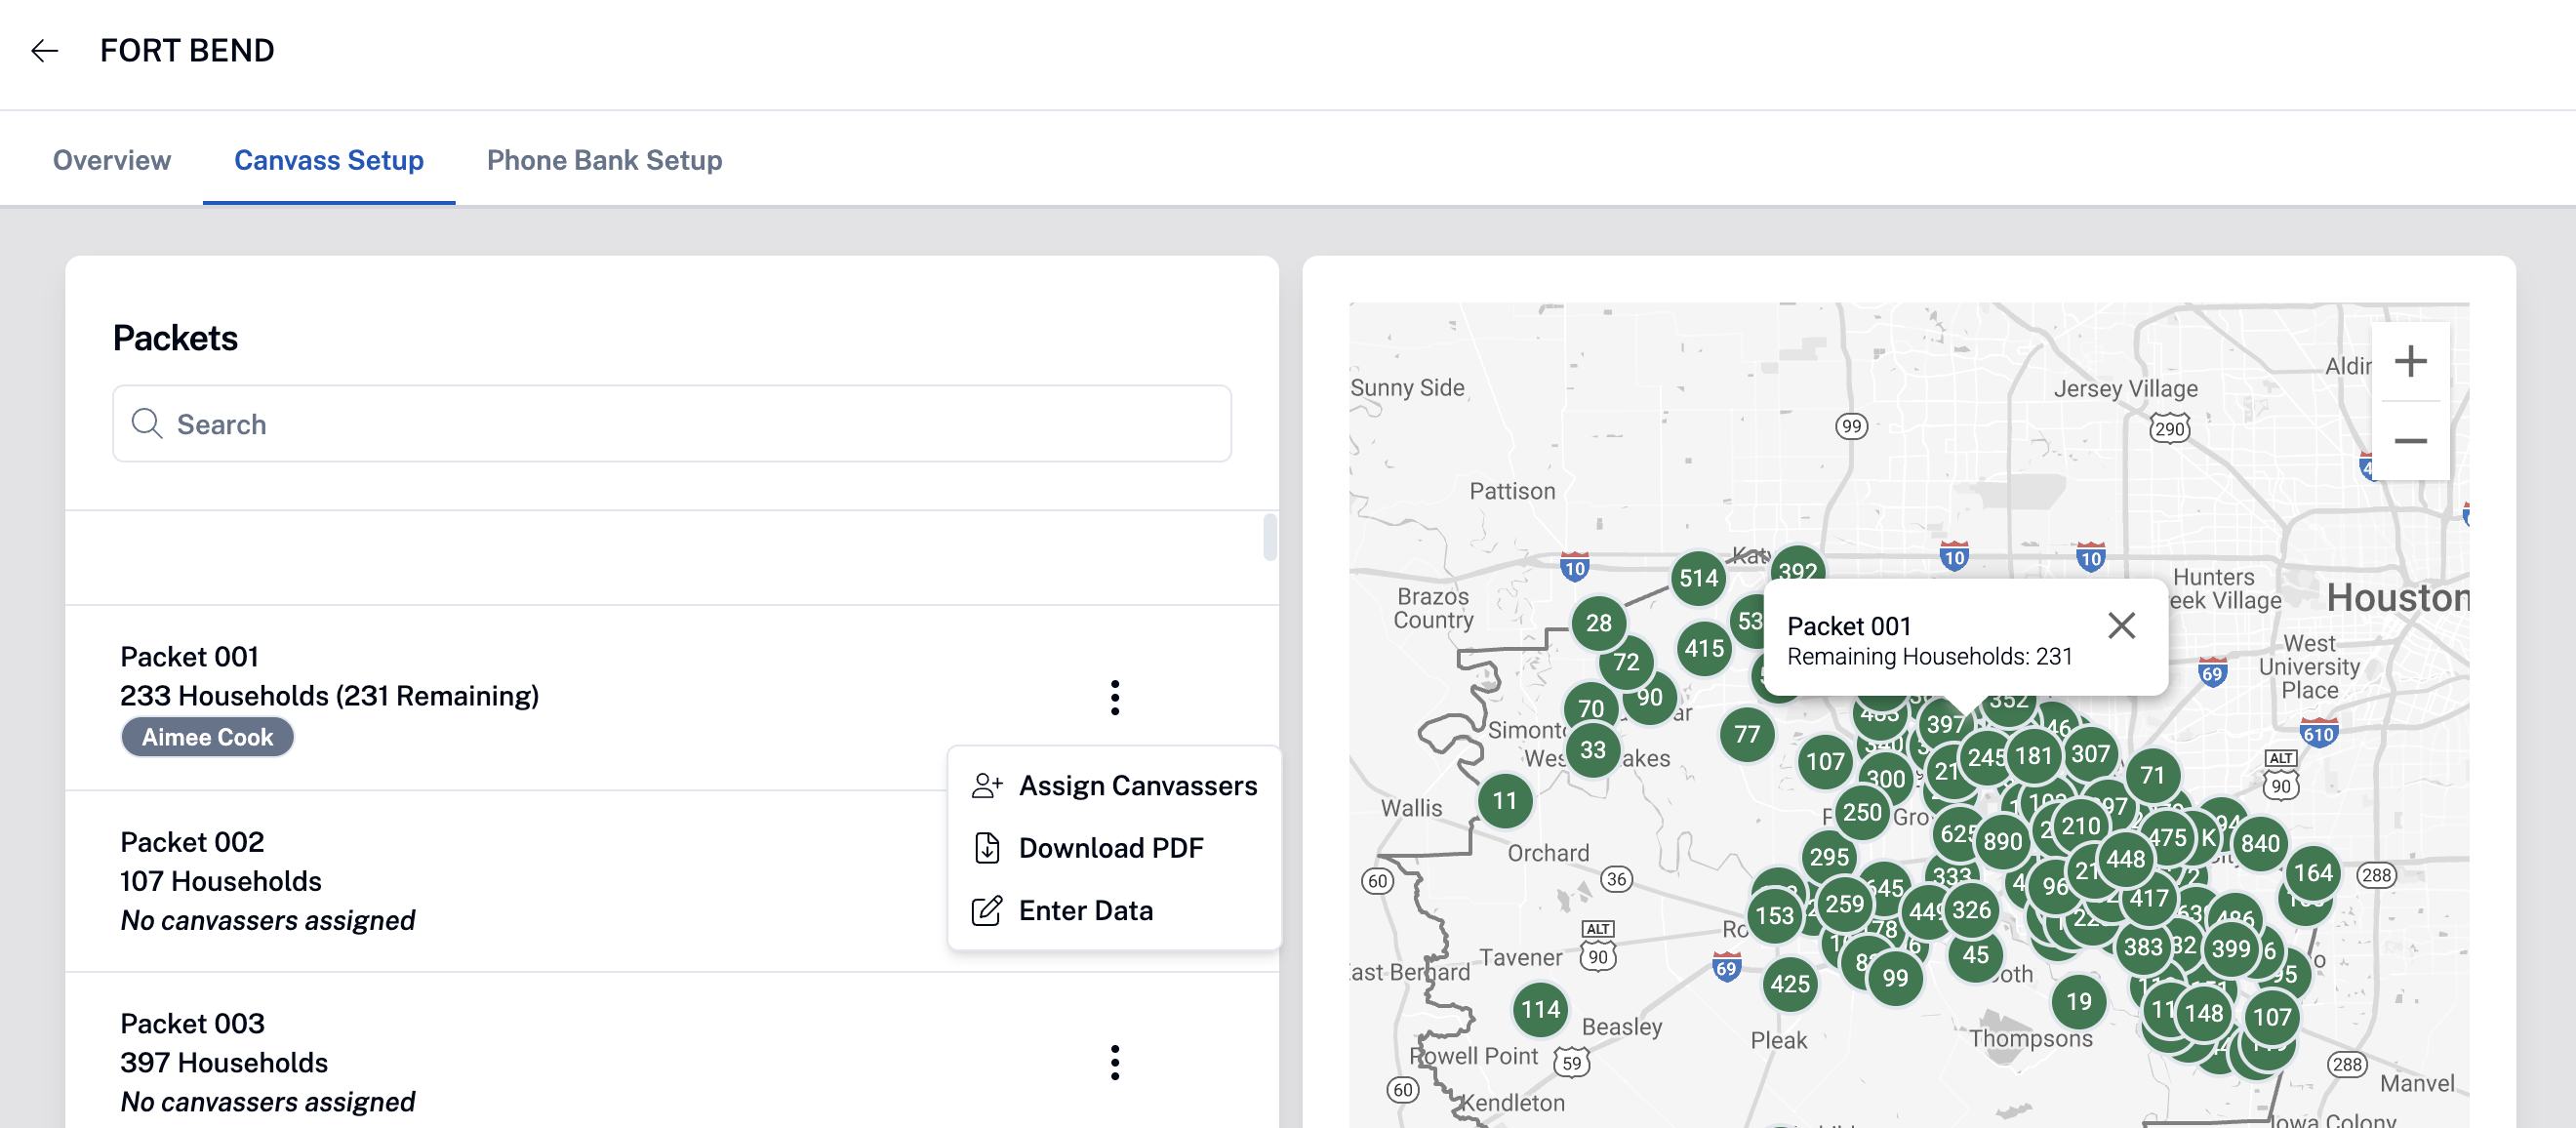Click the 514 map cluster marker
Viewport: 2576px width, 1128px height.
pyautogui.click(x=1698, y=578)
